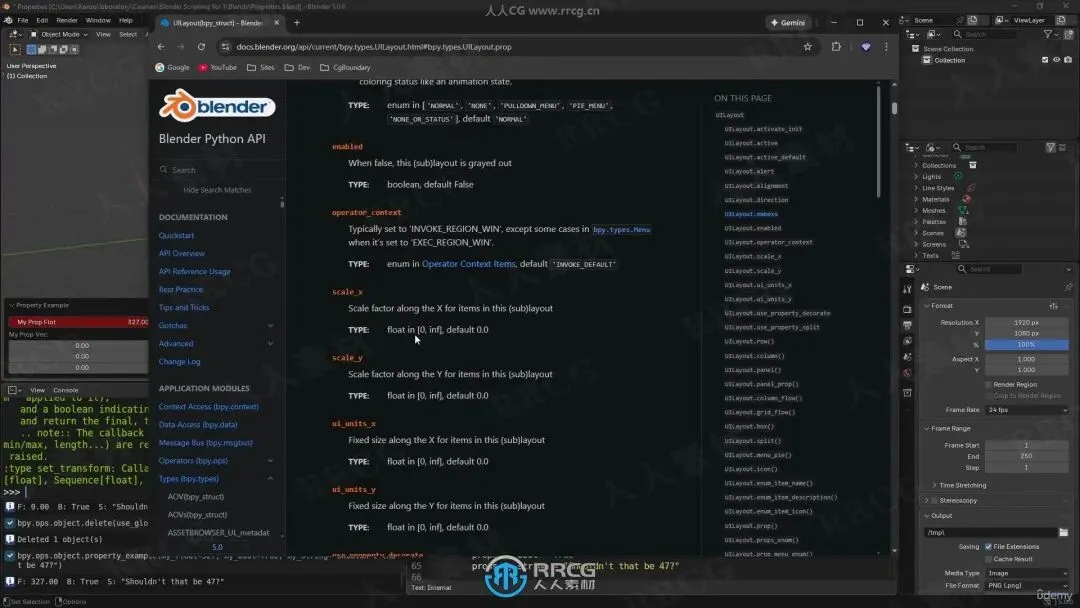Expand the Materials entry in data outliner
Viewport: 1080px width, 608px height.
point(916,199)
